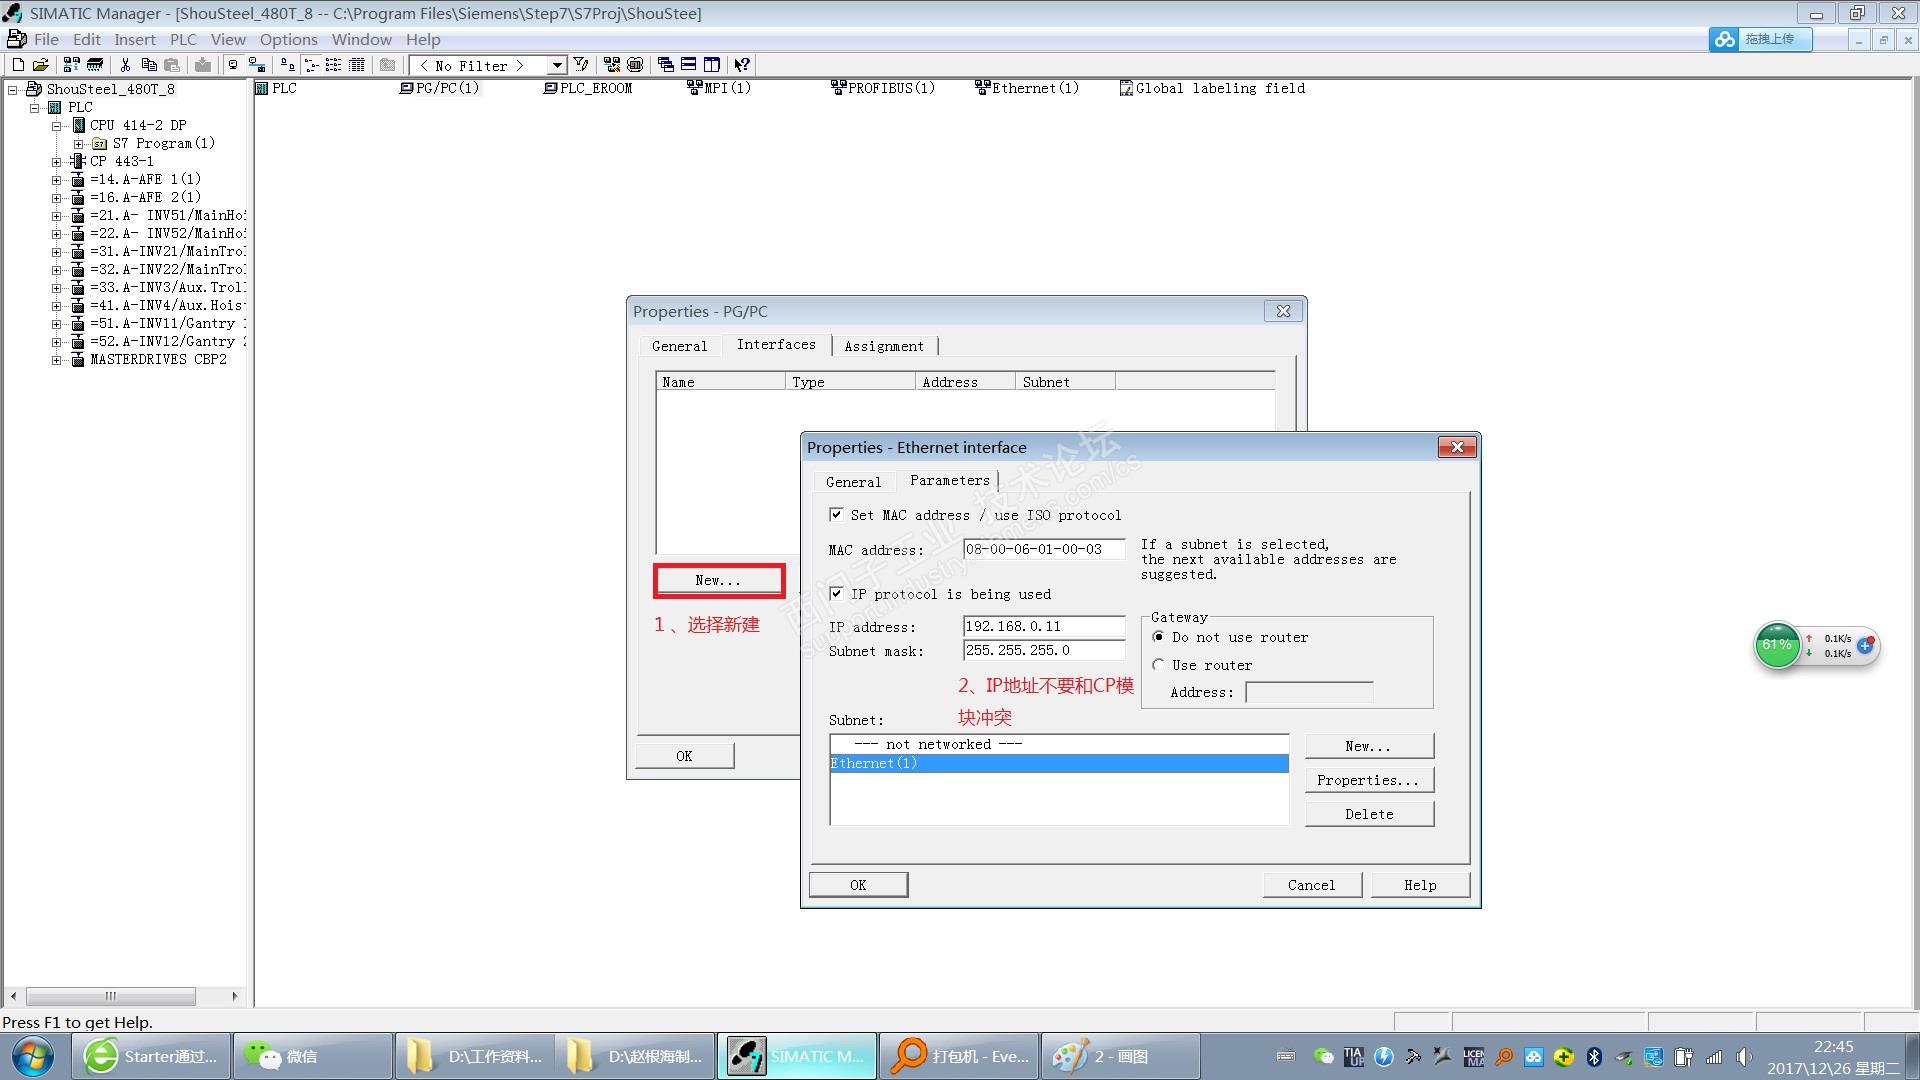Open the Options menu

click(x=288, y=40)
